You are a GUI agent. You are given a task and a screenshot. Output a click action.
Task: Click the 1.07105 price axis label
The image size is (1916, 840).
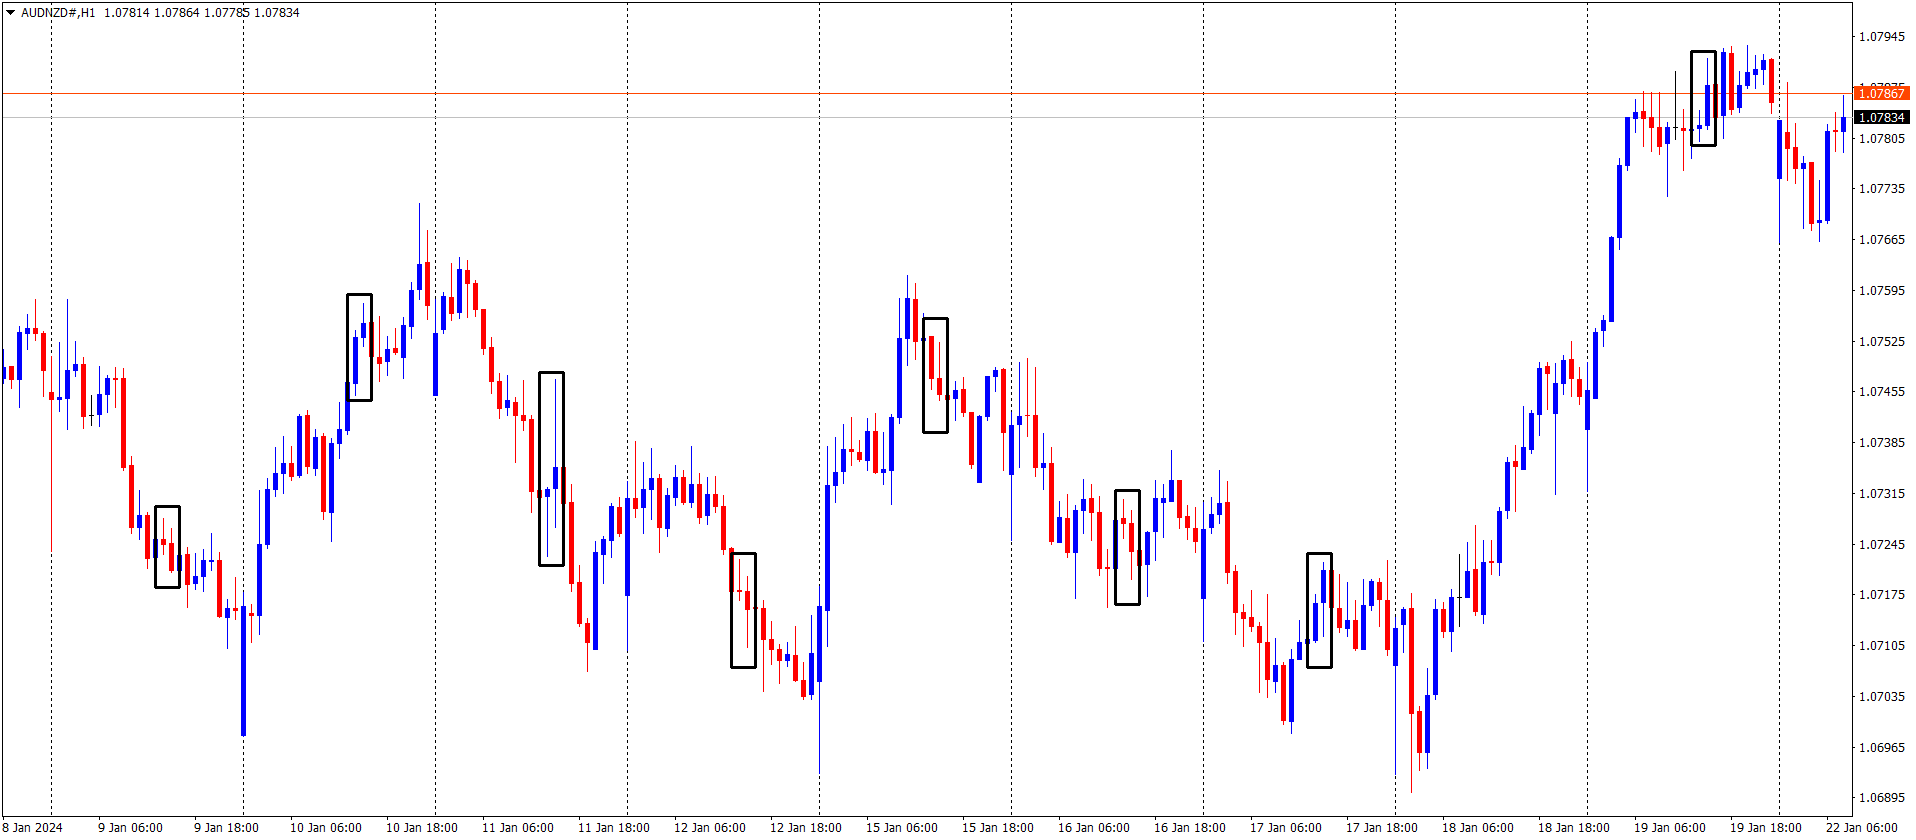click(x=1881, y=646)
